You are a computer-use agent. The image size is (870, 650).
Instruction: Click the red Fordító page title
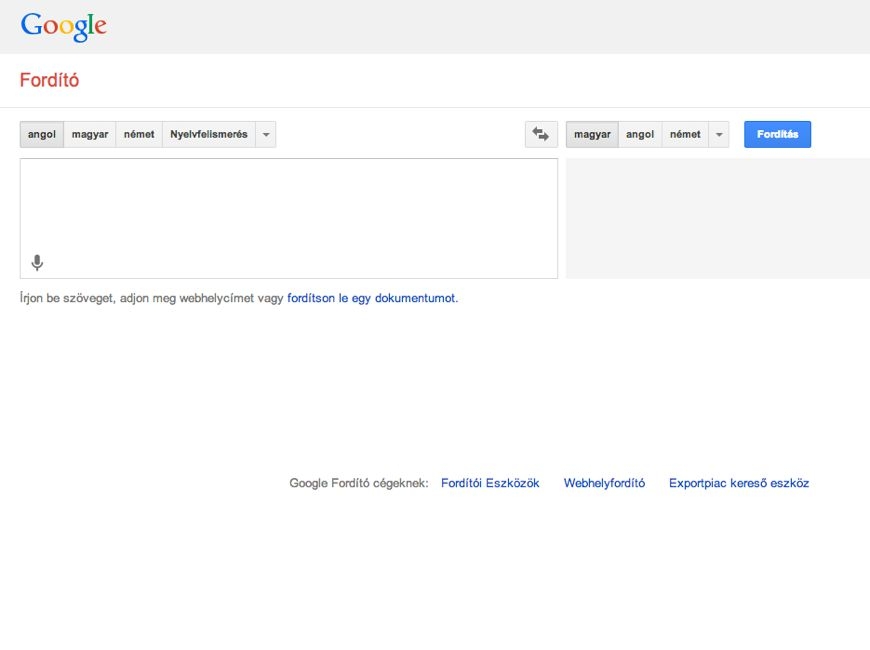coord(49,80)
